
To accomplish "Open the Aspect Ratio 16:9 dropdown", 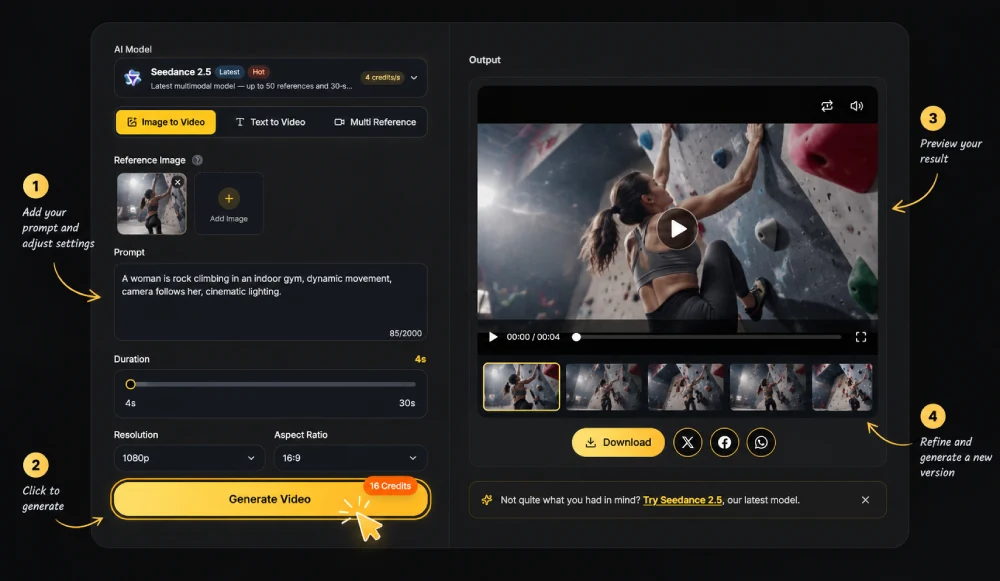I will tap(350, 458).
